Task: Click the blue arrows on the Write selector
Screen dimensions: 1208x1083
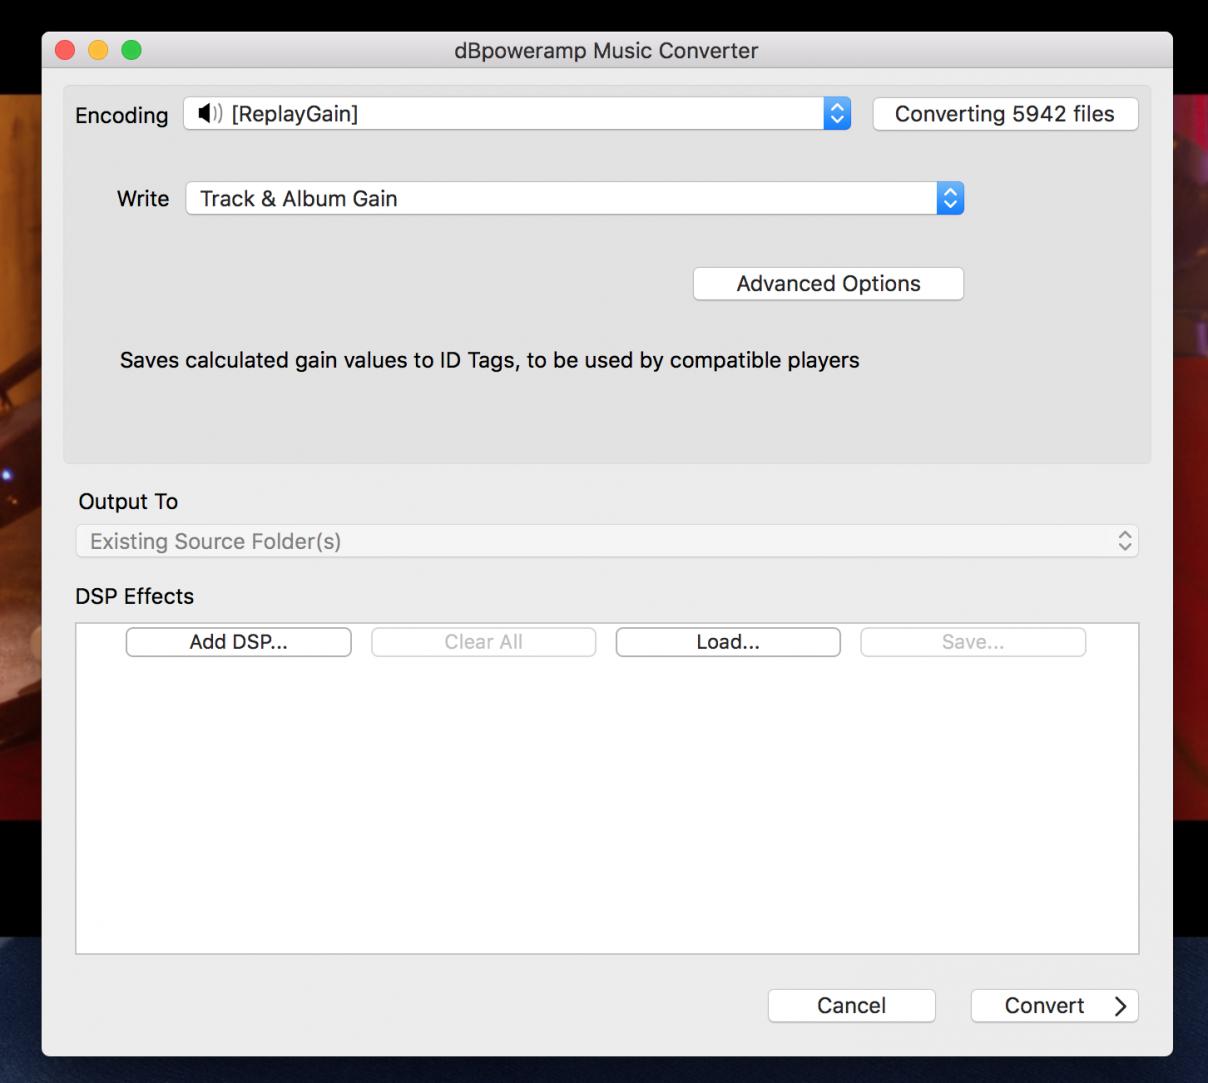Action: (950, 199)
